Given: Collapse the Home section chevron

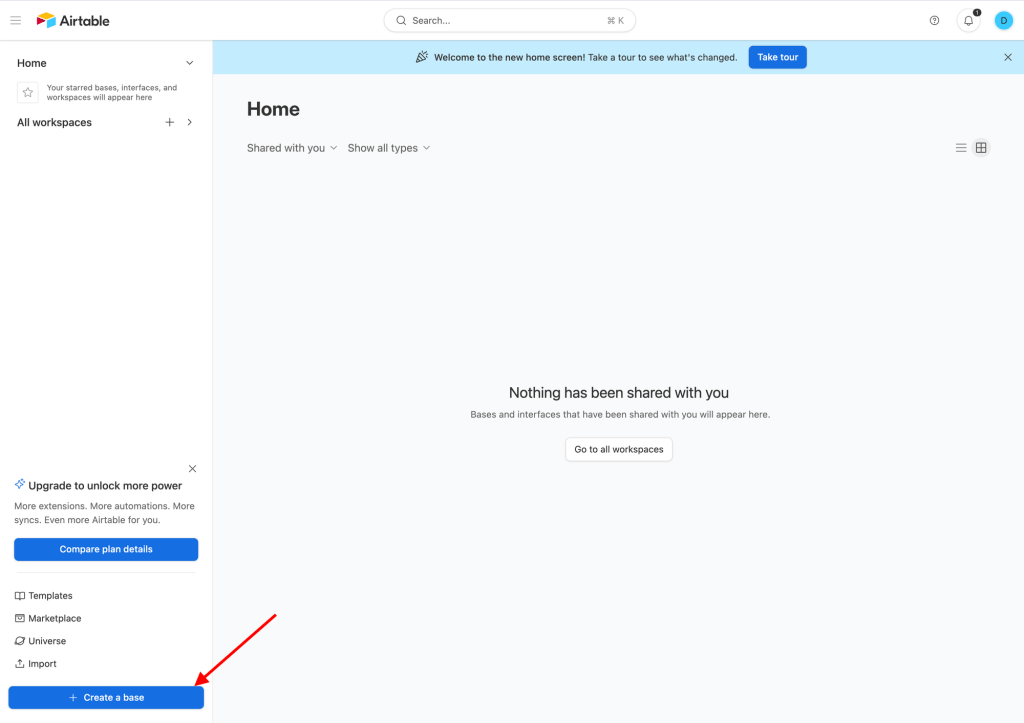Looking at the screenshot, I should (x=190, y=63).
